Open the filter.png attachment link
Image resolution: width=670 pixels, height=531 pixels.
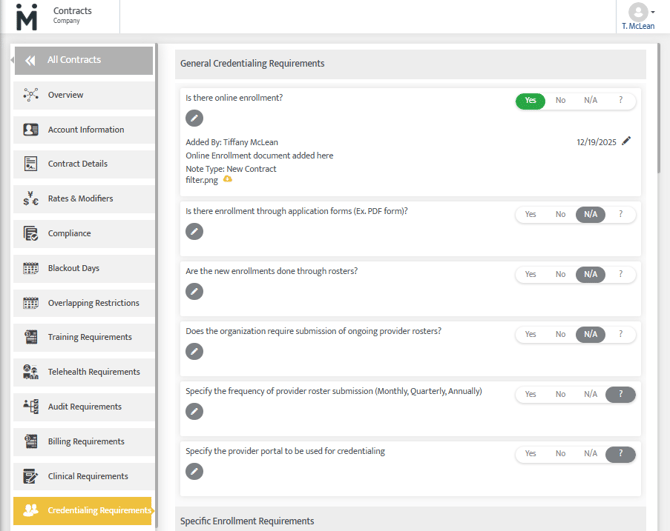click(201, 180)
